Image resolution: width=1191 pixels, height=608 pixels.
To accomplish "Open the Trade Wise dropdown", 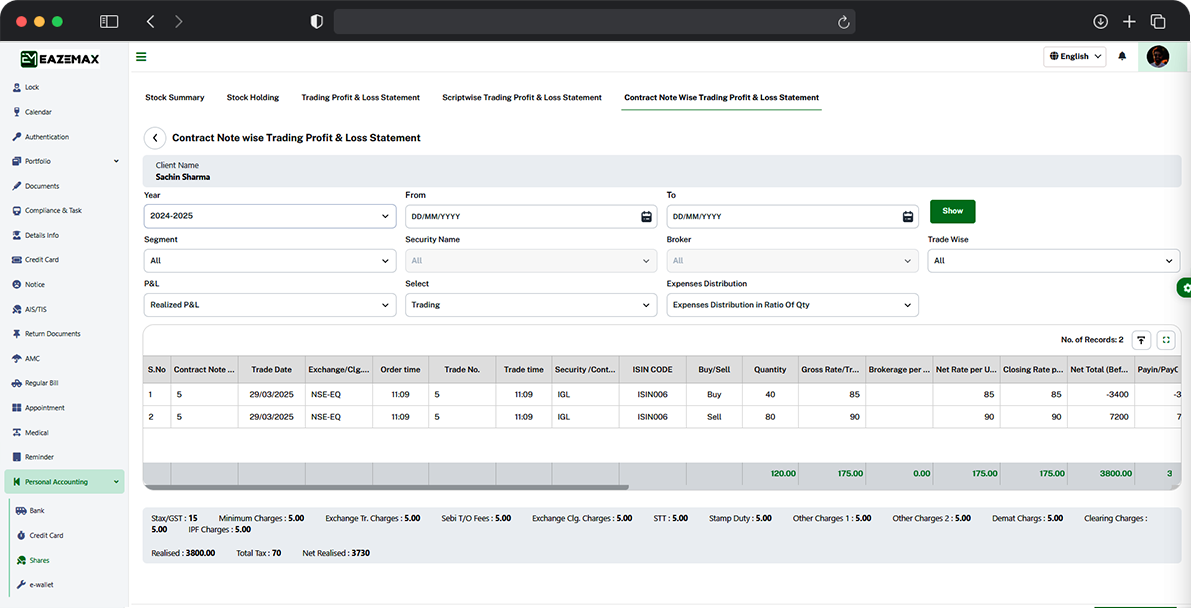I will pyautogui.click(x=1054, y=261).
